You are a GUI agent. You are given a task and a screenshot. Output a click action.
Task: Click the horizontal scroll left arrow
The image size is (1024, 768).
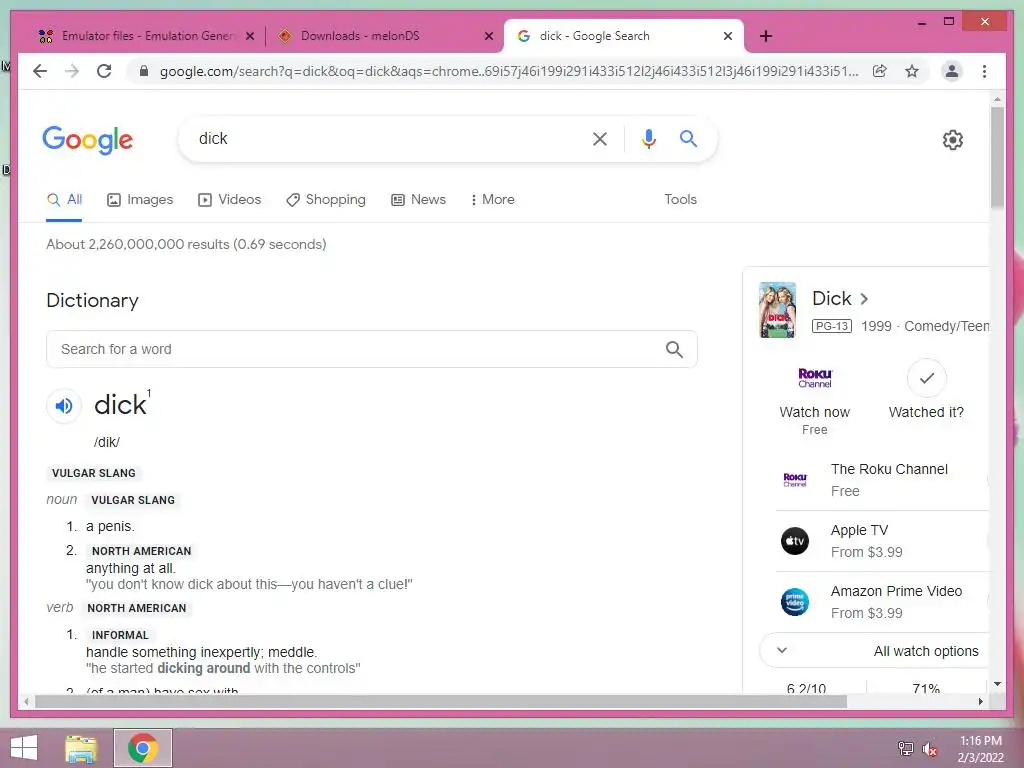(x=26, y=701)
